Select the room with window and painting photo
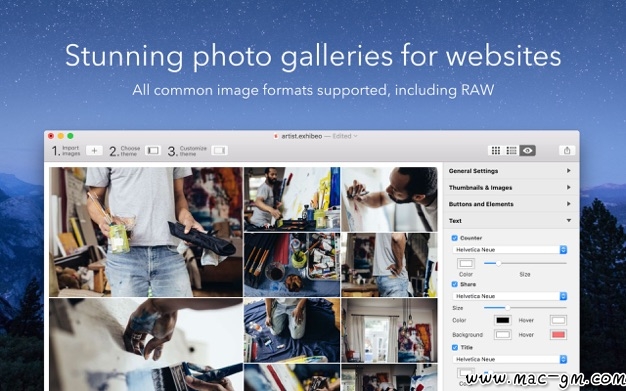This screenshot has width=626, height=391. coord(389,330)
